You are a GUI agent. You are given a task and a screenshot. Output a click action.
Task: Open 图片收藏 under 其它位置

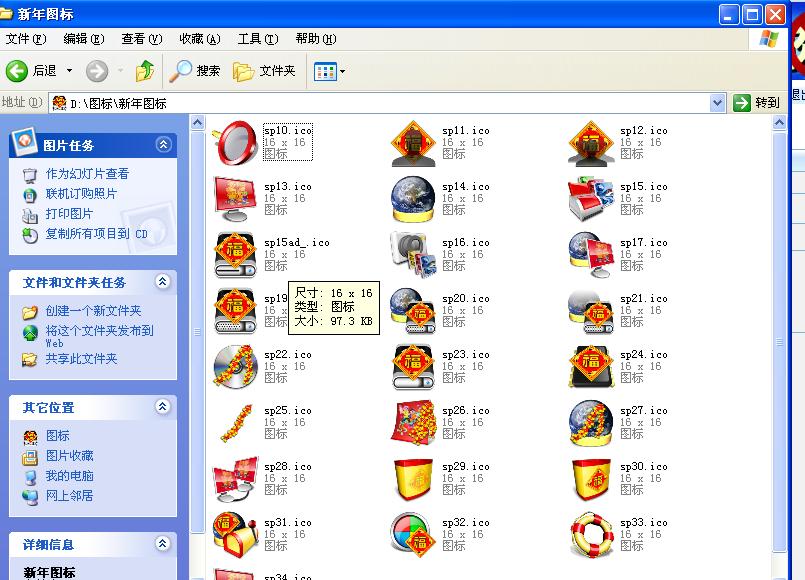coord(69,456)
